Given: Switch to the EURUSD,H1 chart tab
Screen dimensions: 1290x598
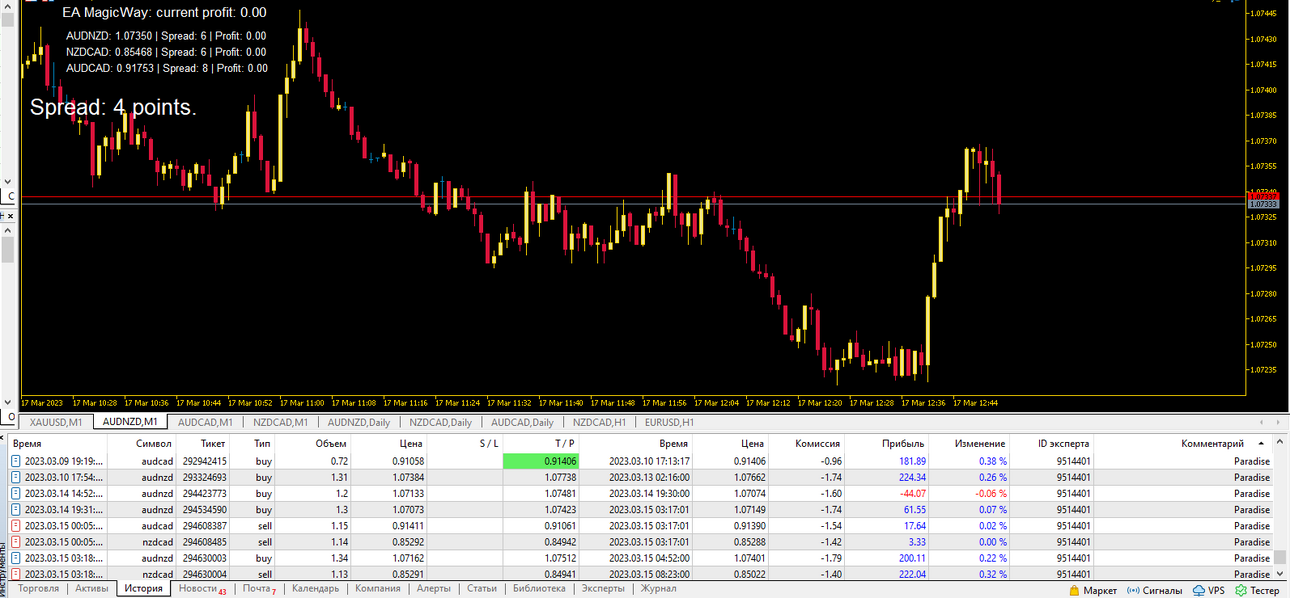Looking at the screenshot, I should point(670,422).
